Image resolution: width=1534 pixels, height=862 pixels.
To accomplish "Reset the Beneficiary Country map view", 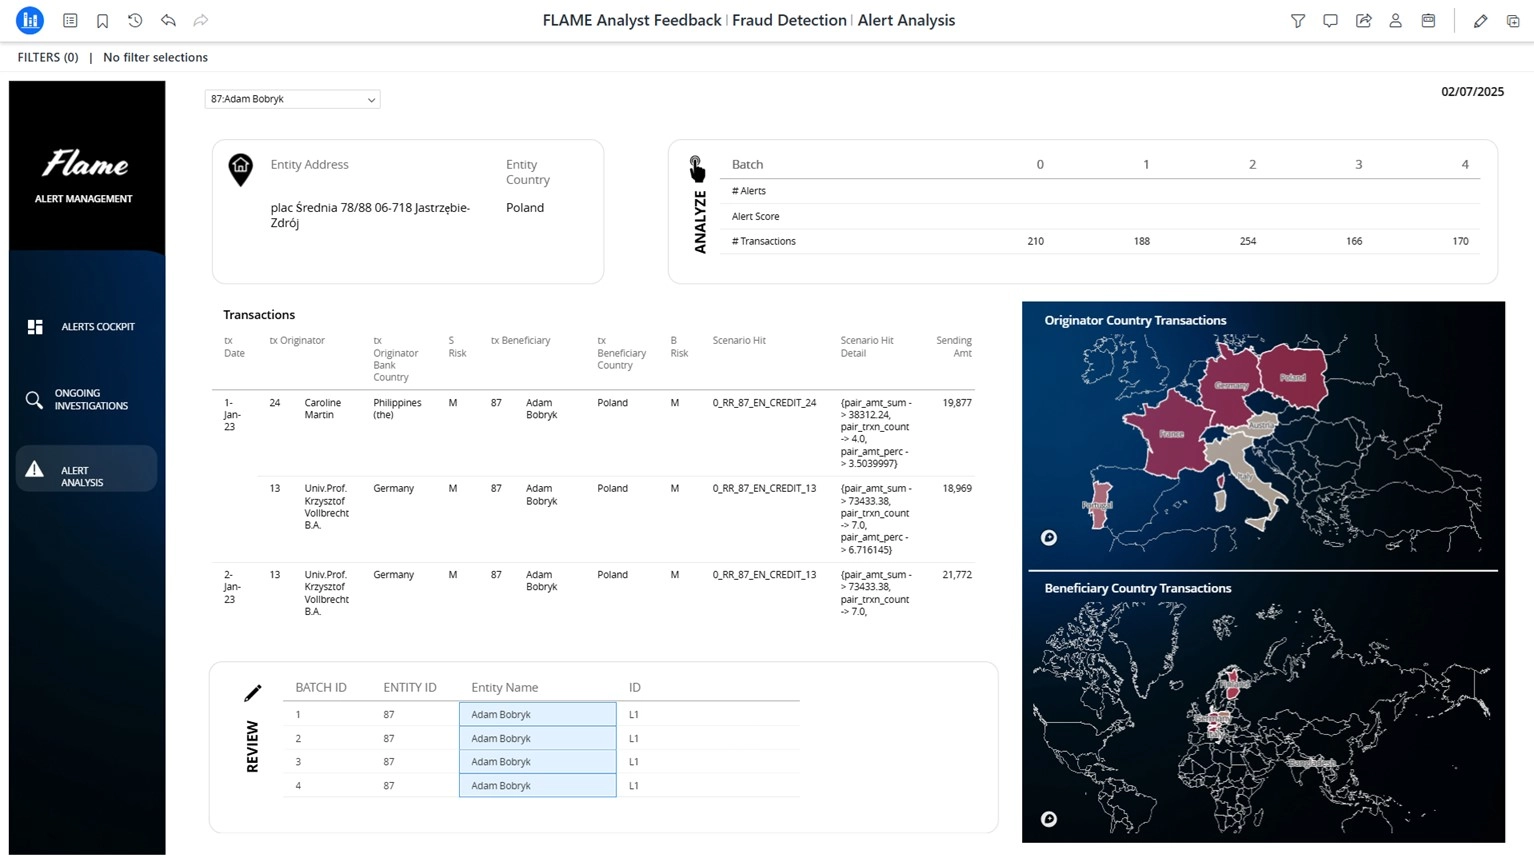I will (1049, 819).
